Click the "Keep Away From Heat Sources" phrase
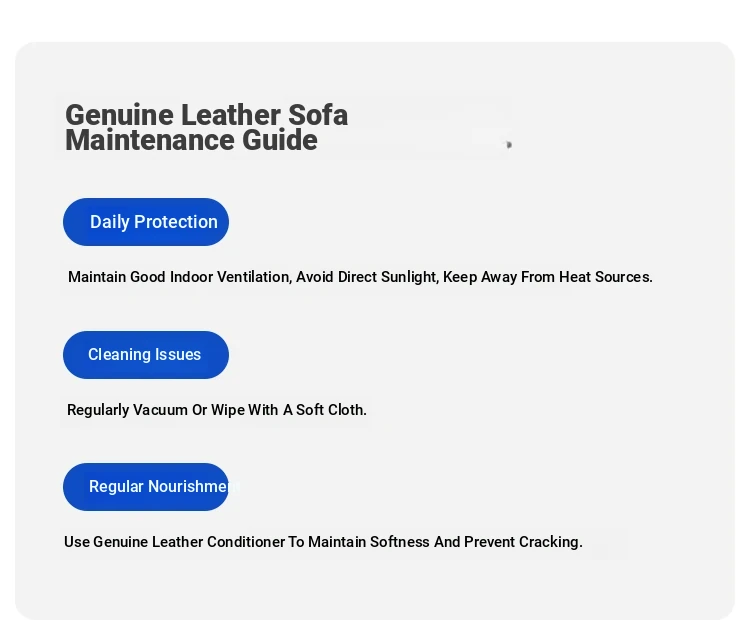 (x=546, y=277)
